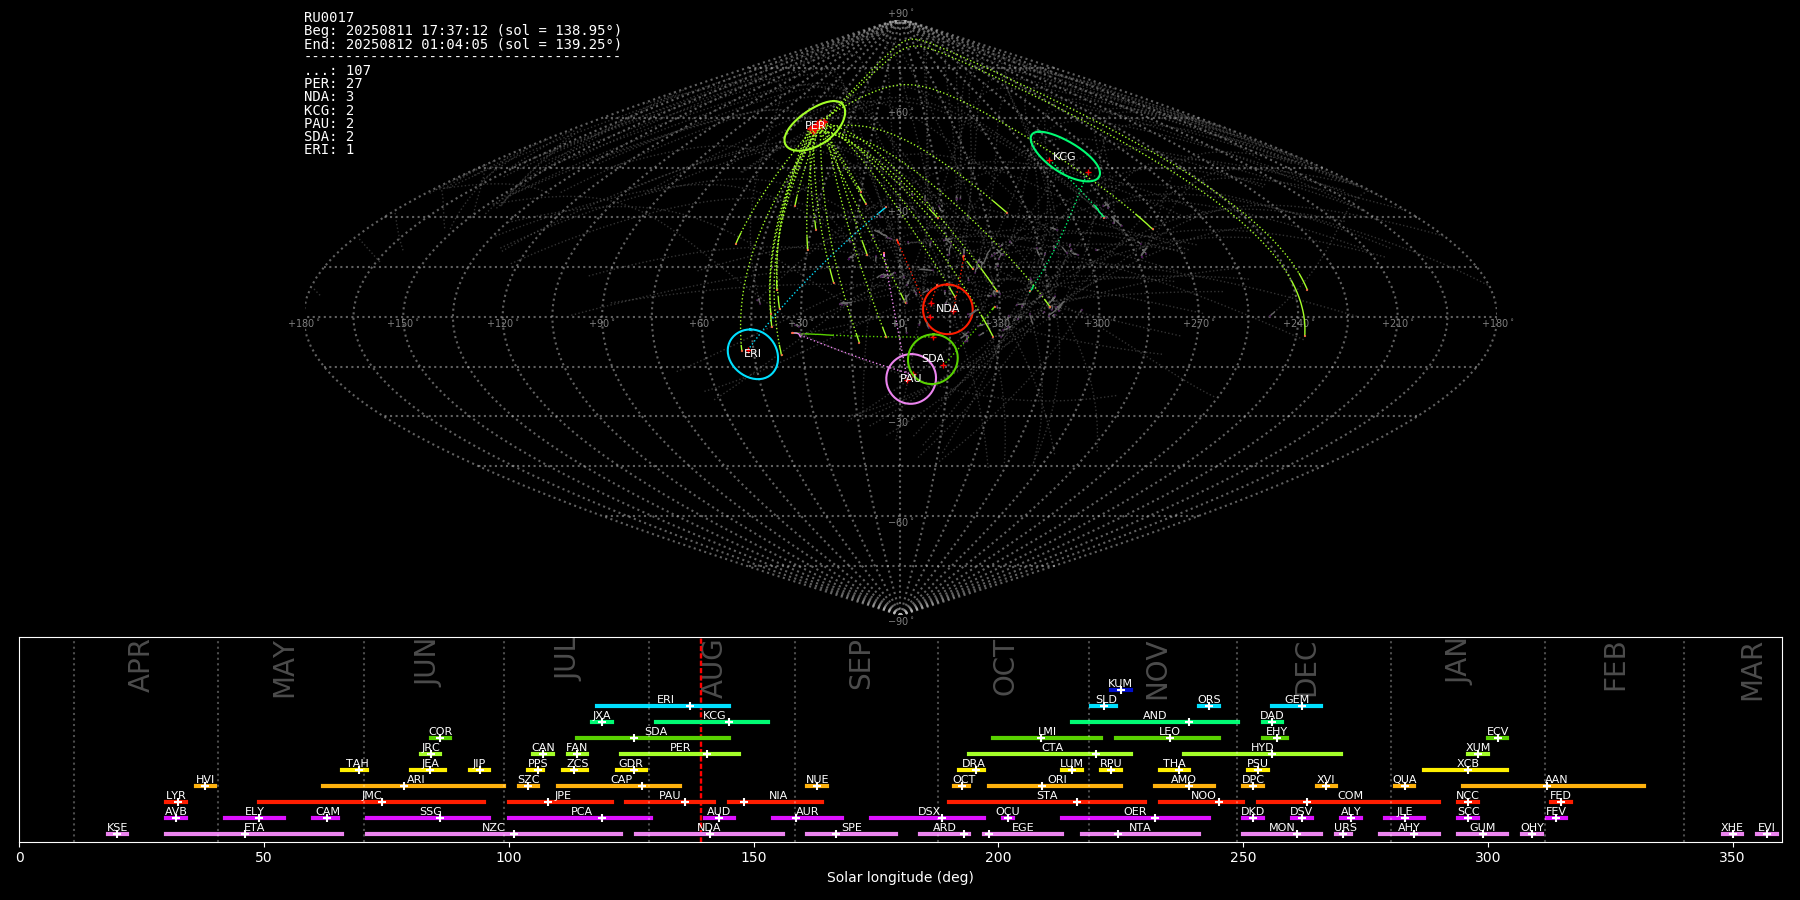The height and width of the screenshot is (900, 1800).
Task: Click the "PER: 27" legend count
Action: 333,84
